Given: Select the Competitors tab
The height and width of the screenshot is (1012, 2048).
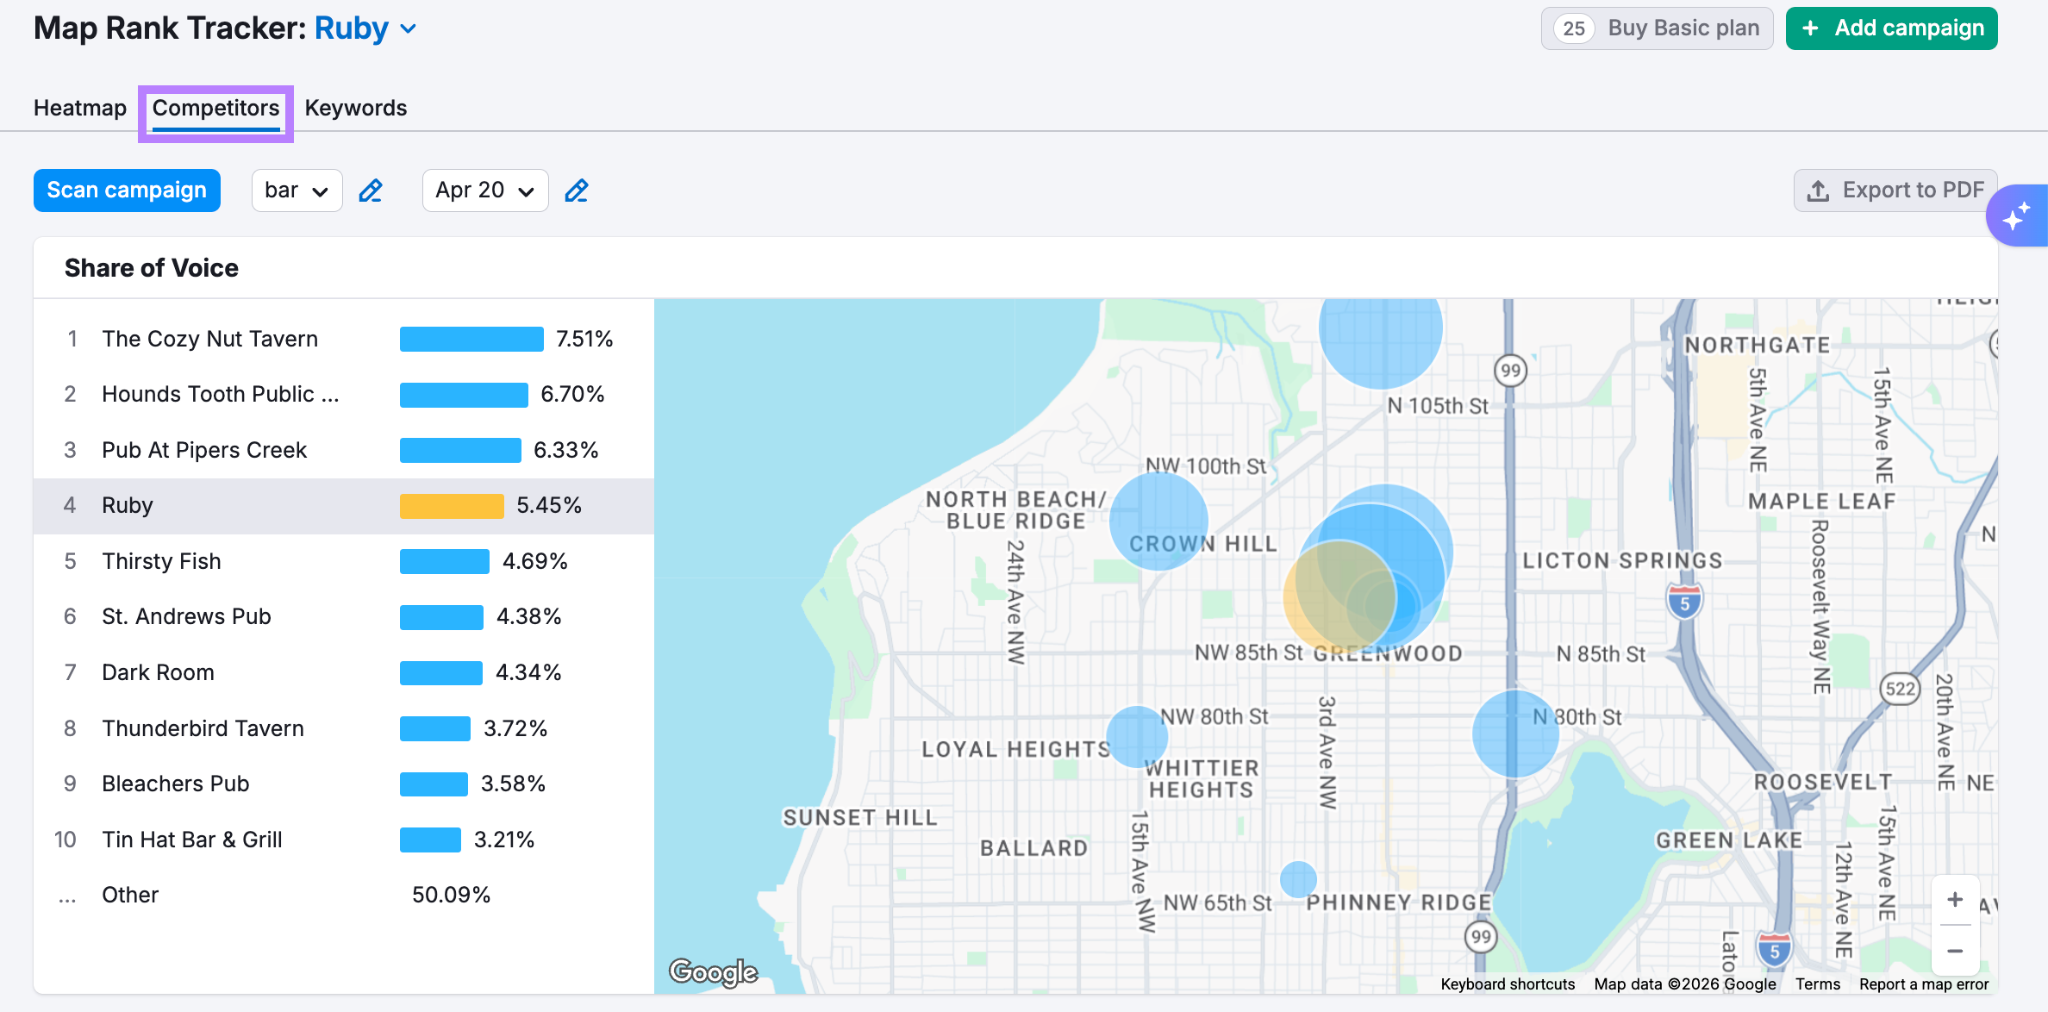Looking at the screenshot, I should pyautogui.click(x=216, y=108).
